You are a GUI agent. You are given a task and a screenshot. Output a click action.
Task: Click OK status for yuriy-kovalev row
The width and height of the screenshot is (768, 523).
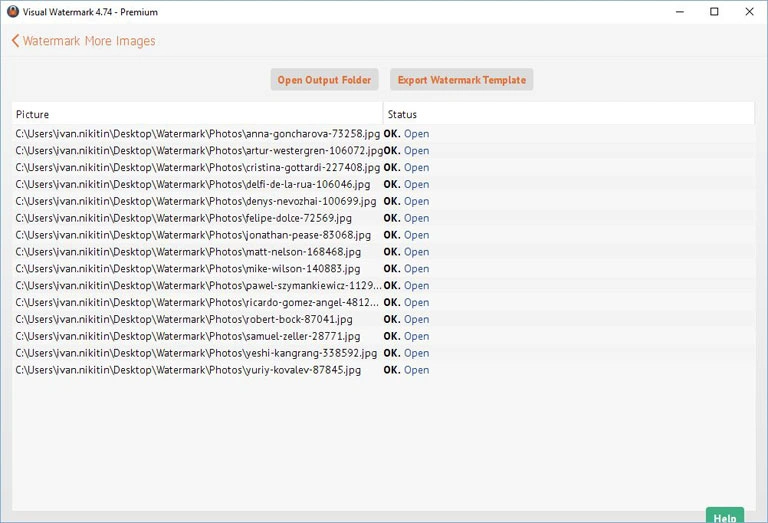392,370
